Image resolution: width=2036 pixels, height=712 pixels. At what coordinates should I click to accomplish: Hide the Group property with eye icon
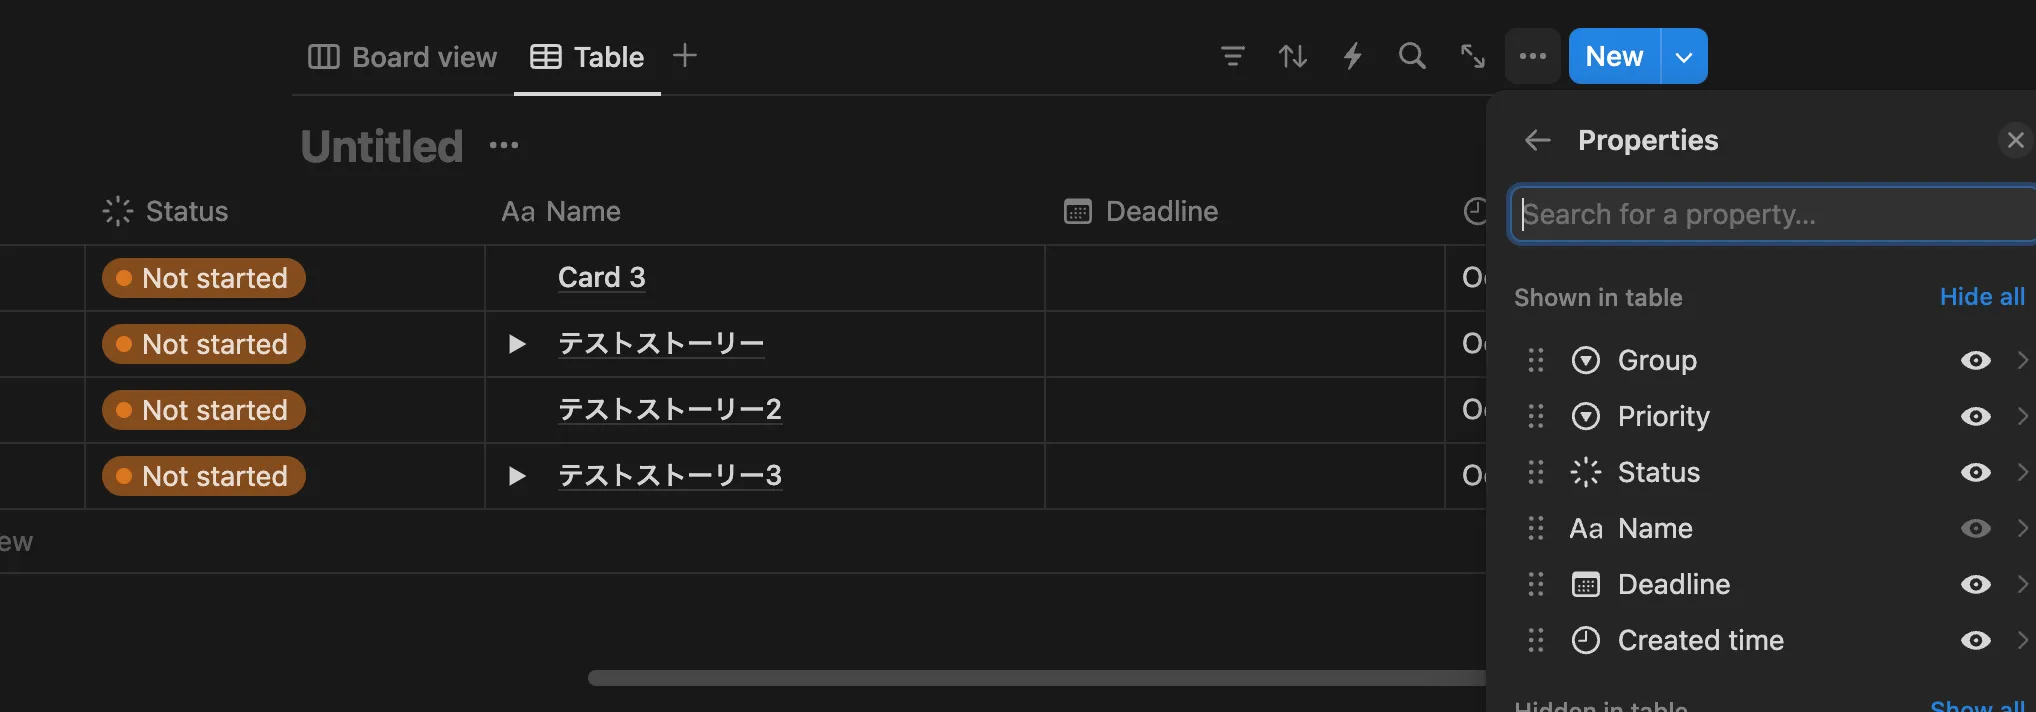(1975, 360)
